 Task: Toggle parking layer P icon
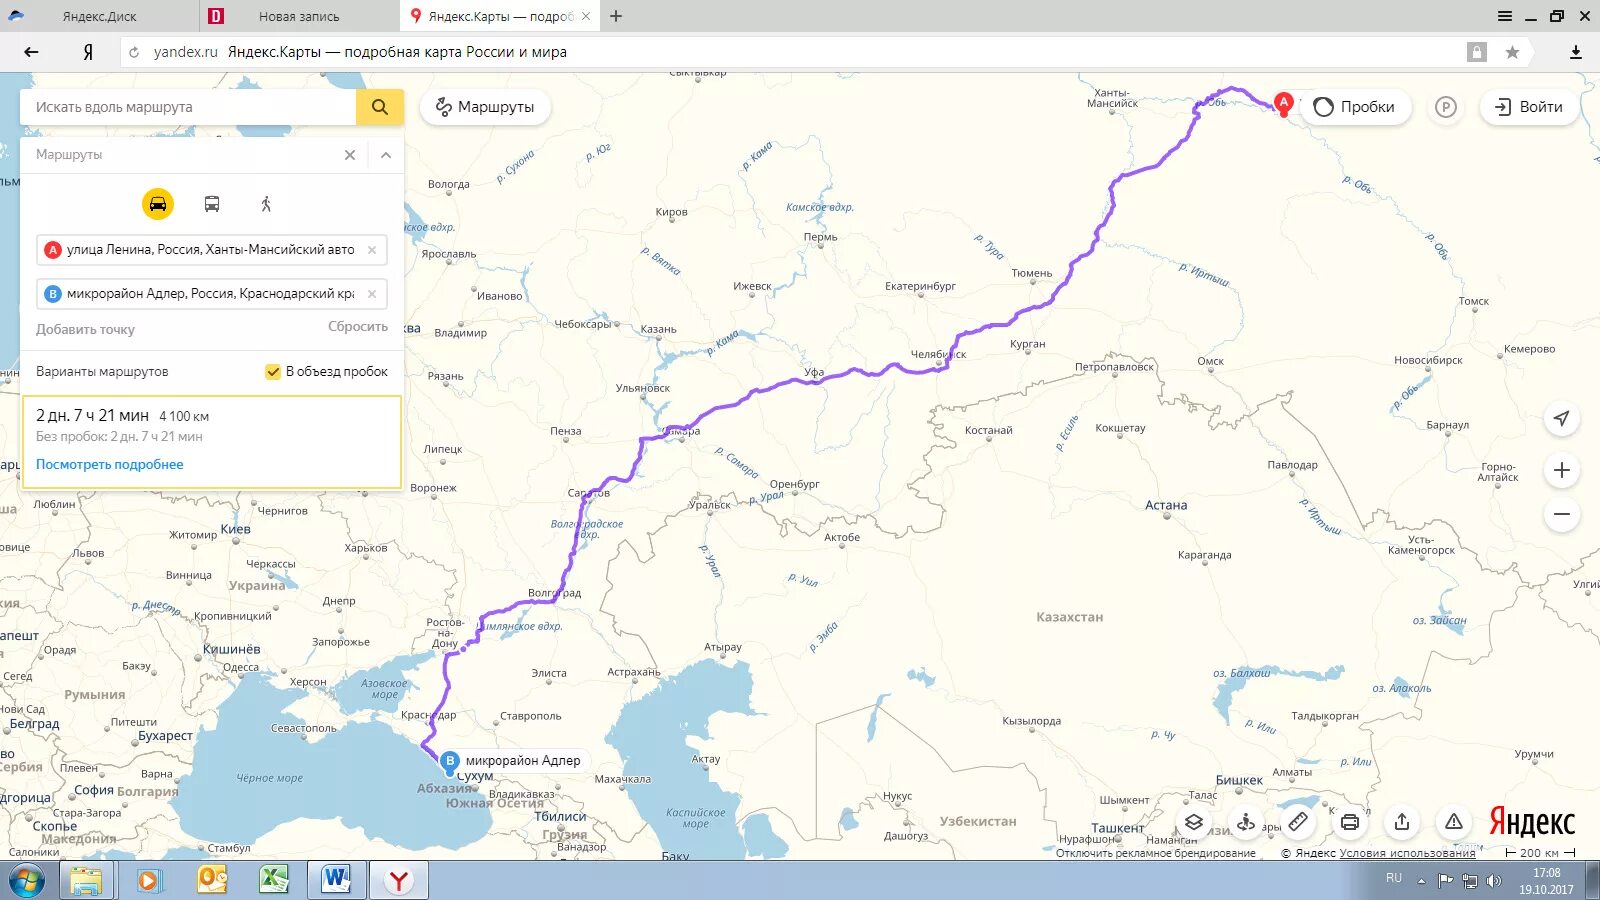pos(1446,107)
